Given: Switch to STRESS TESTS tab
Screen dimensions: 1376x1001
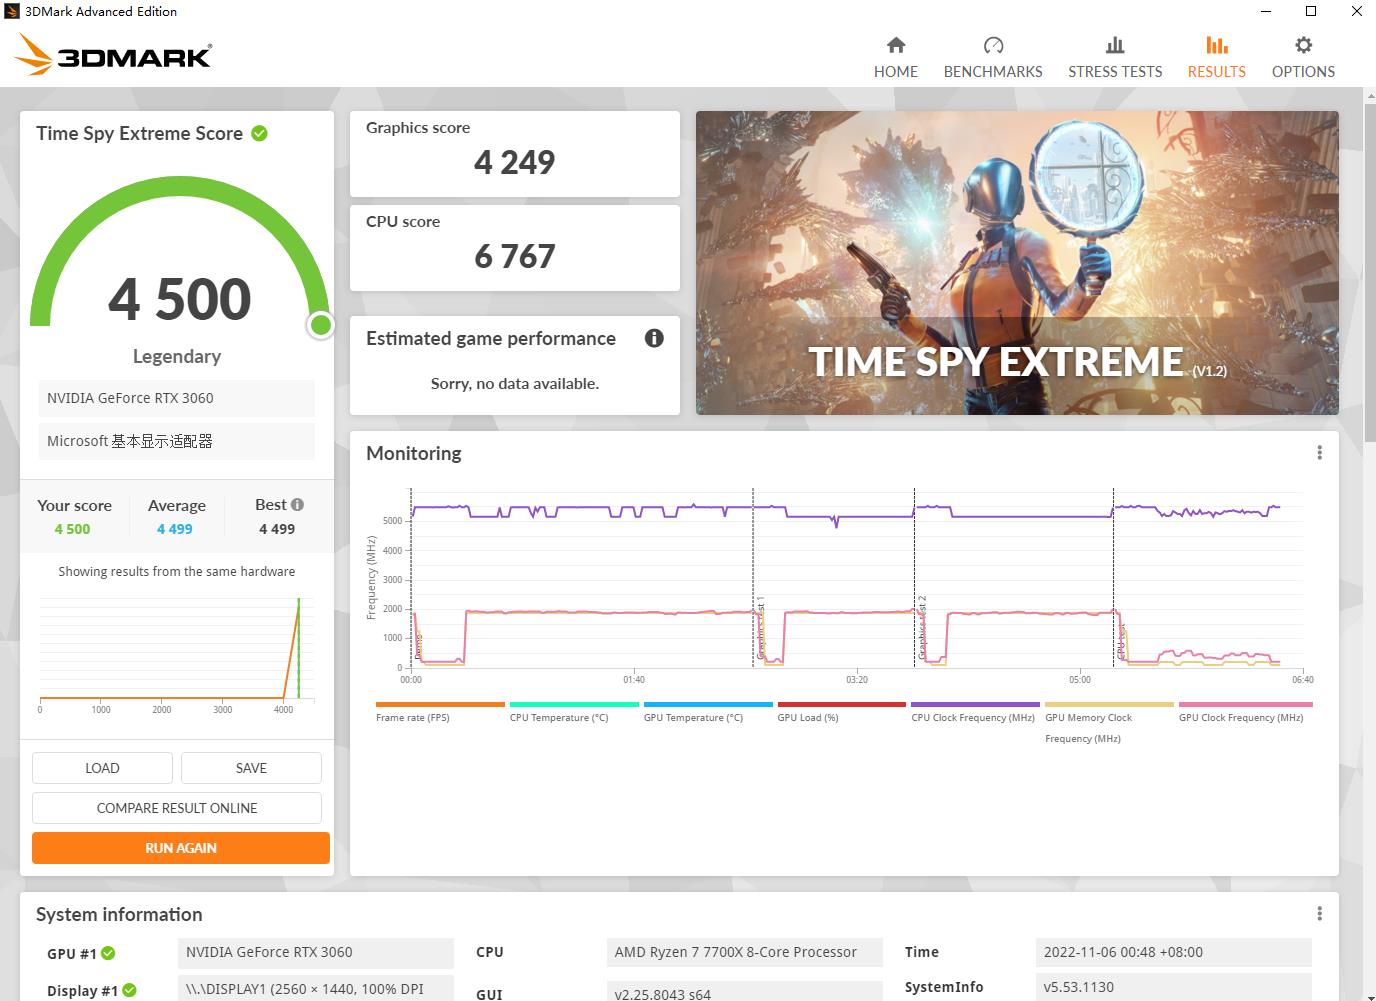Looking at the screenshot, I should (1115, 58).
